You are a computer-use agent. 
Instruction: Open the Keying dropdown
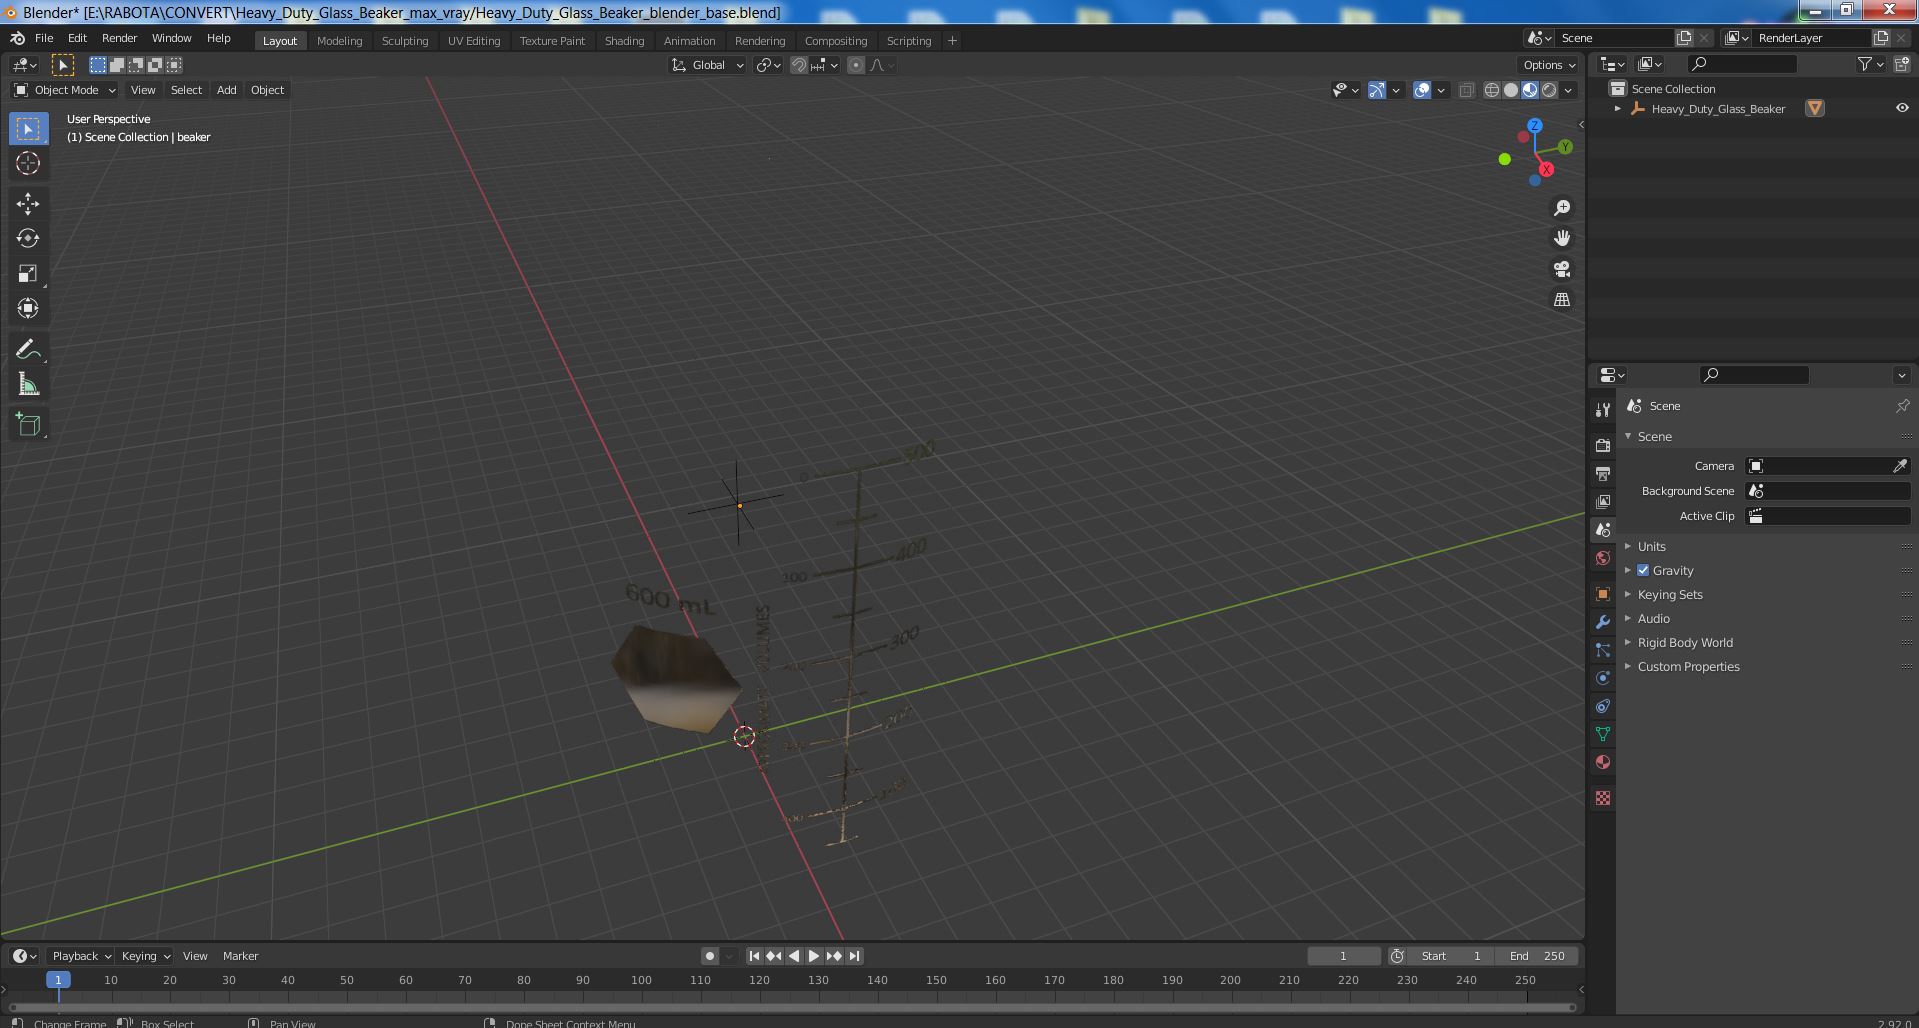pos(145,956)
